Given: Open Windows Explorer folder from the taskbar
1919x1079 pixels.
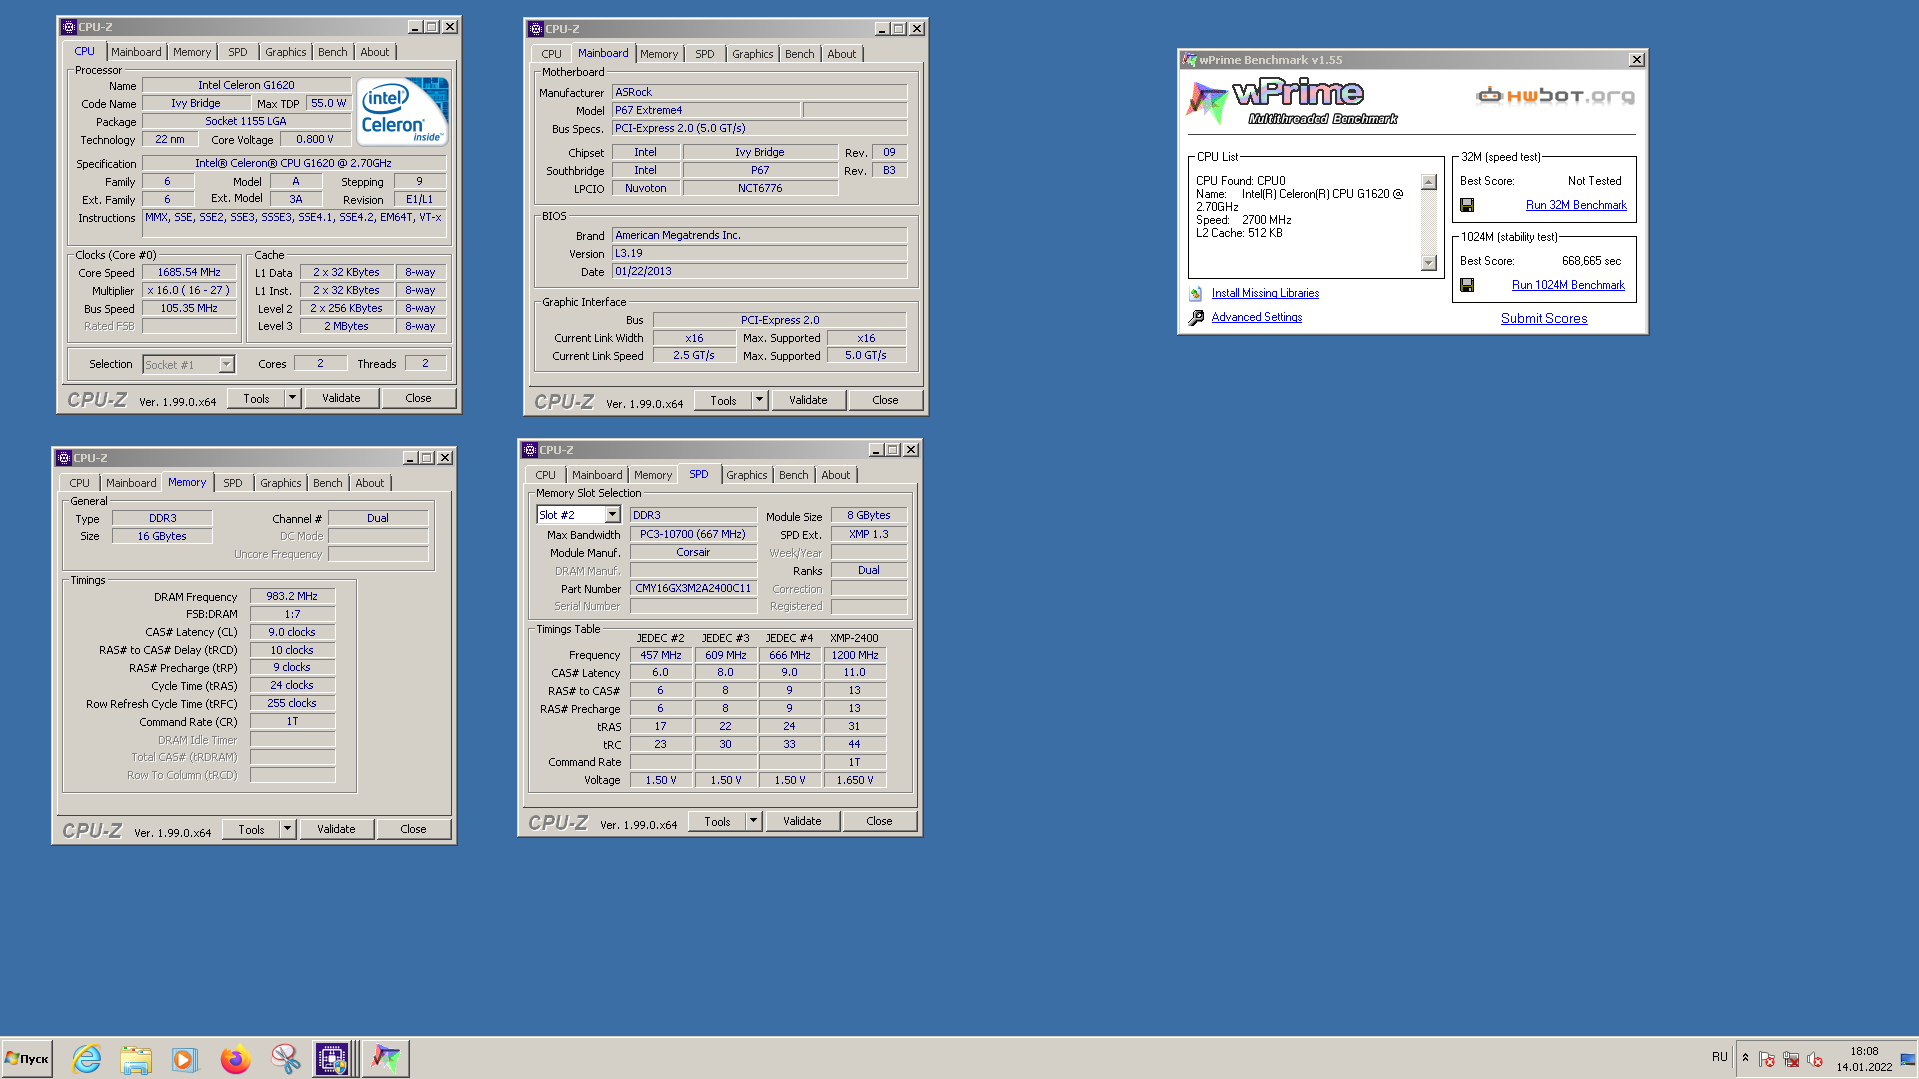Looking at the screenshot, I should click(x=135, y=1058).
